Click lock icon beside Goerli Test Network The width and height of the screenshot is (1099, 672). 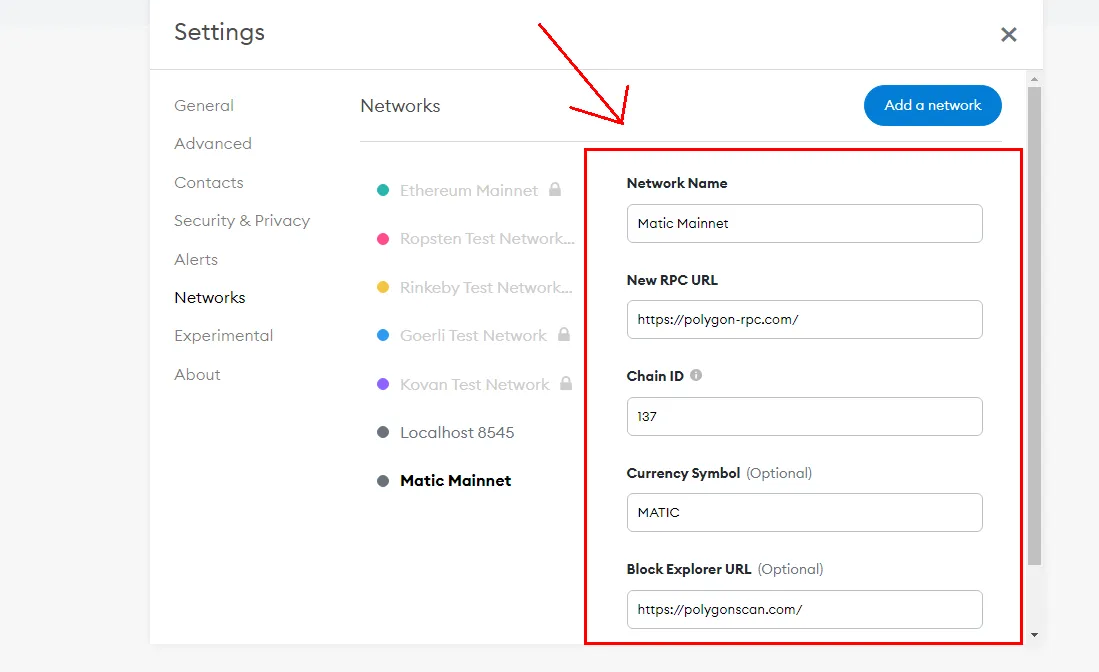[564, 334]
